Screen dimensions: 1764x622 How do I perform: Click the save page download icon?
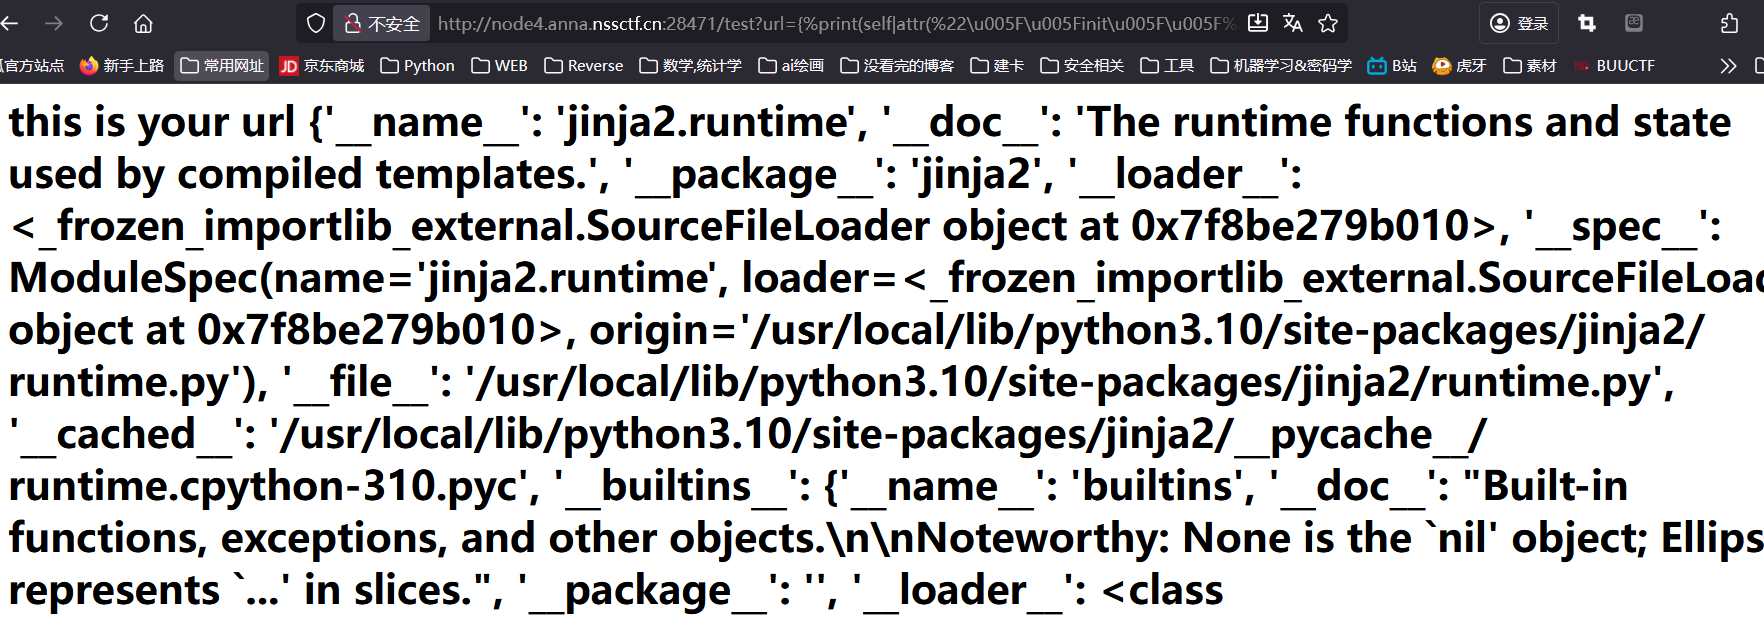[x=1258, y=23]
